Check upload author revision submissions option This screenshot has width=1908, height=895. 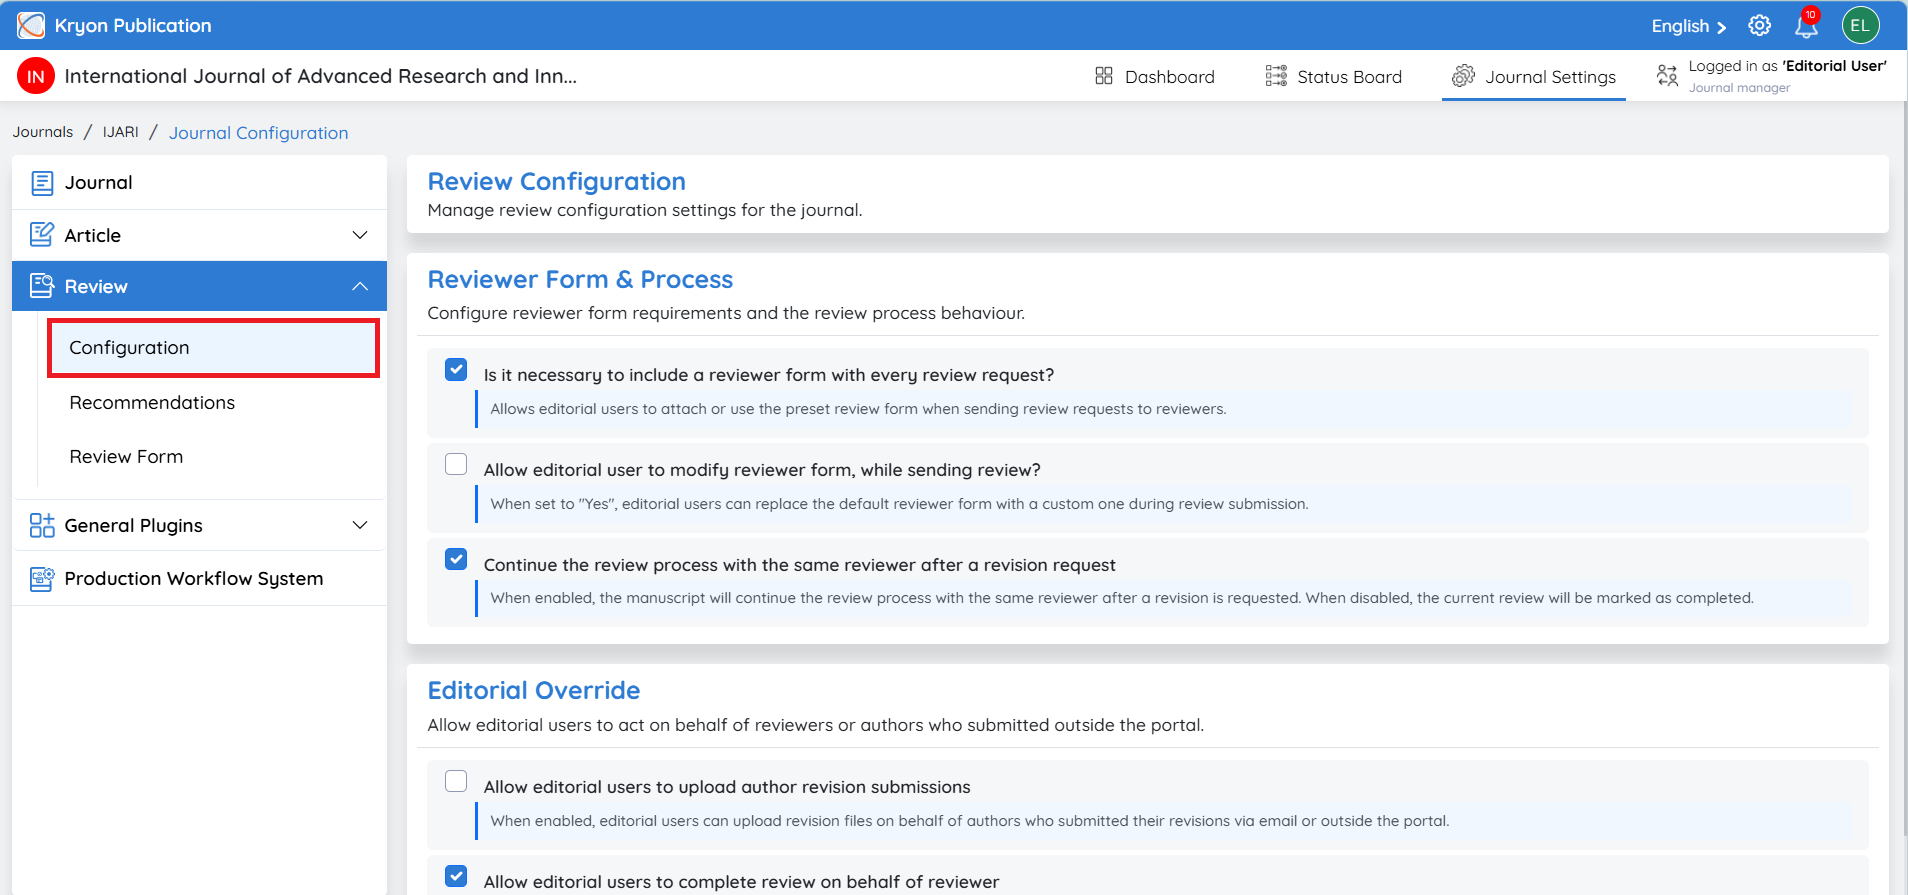coord(456,781)
